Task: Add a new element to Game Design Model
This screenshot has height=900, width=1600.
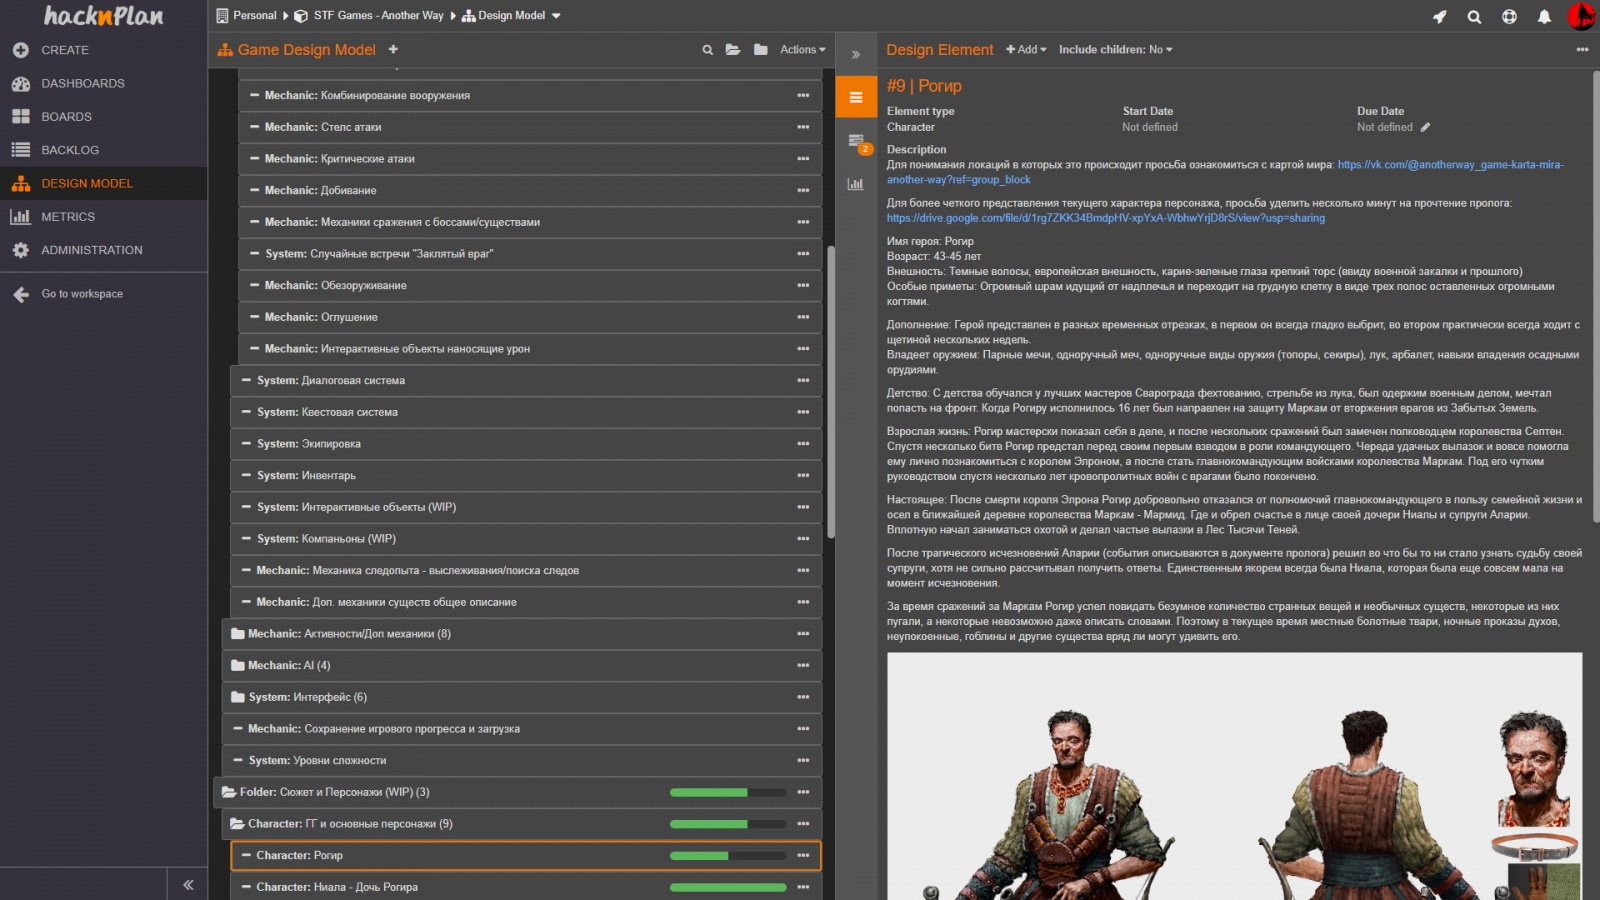Action: (393, 49)
